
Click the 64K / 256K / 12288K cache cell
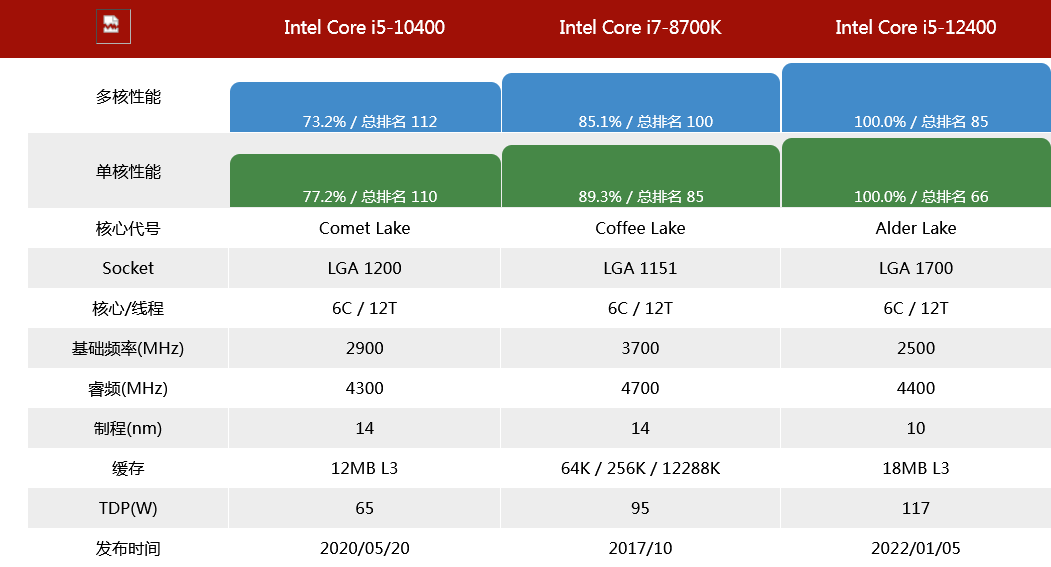coord(640,468)
